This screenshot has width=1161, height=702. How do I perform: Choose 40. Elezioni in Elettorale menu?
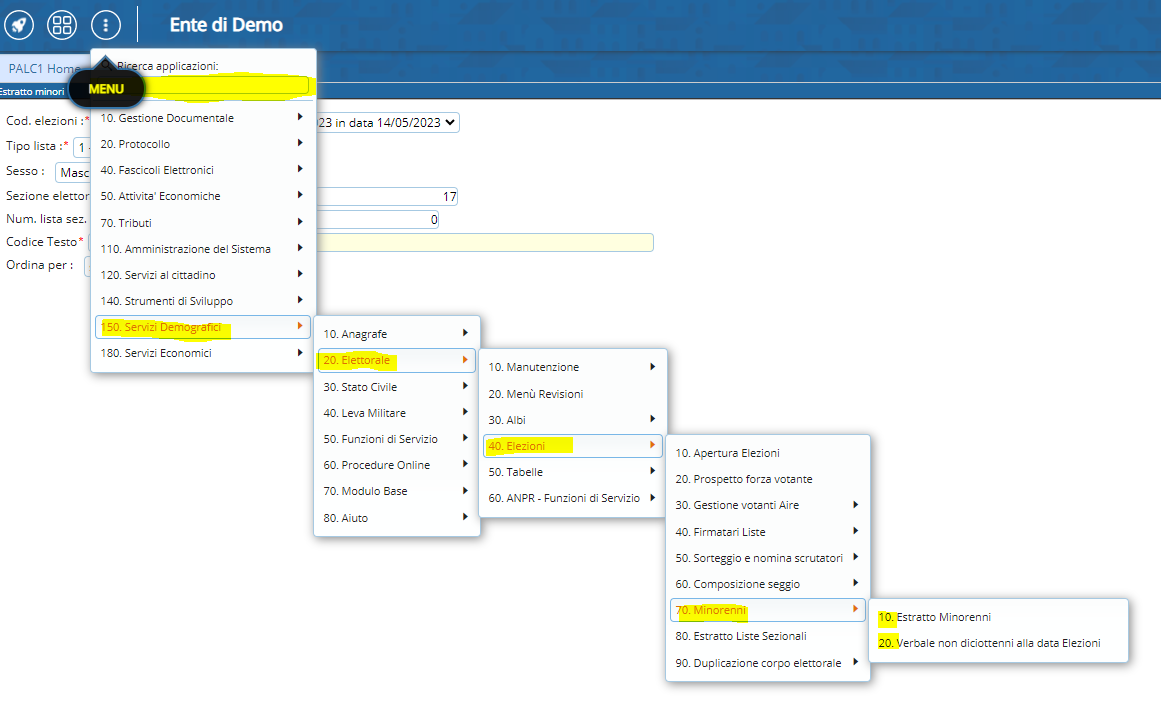(570, 445)
